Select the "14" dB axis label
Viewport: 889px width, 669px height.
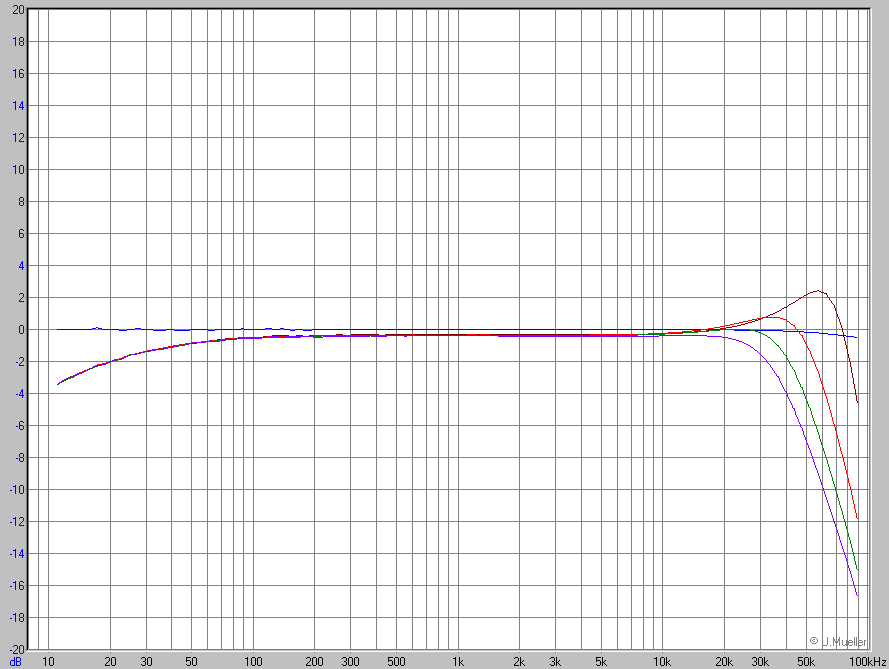(19, 105)
